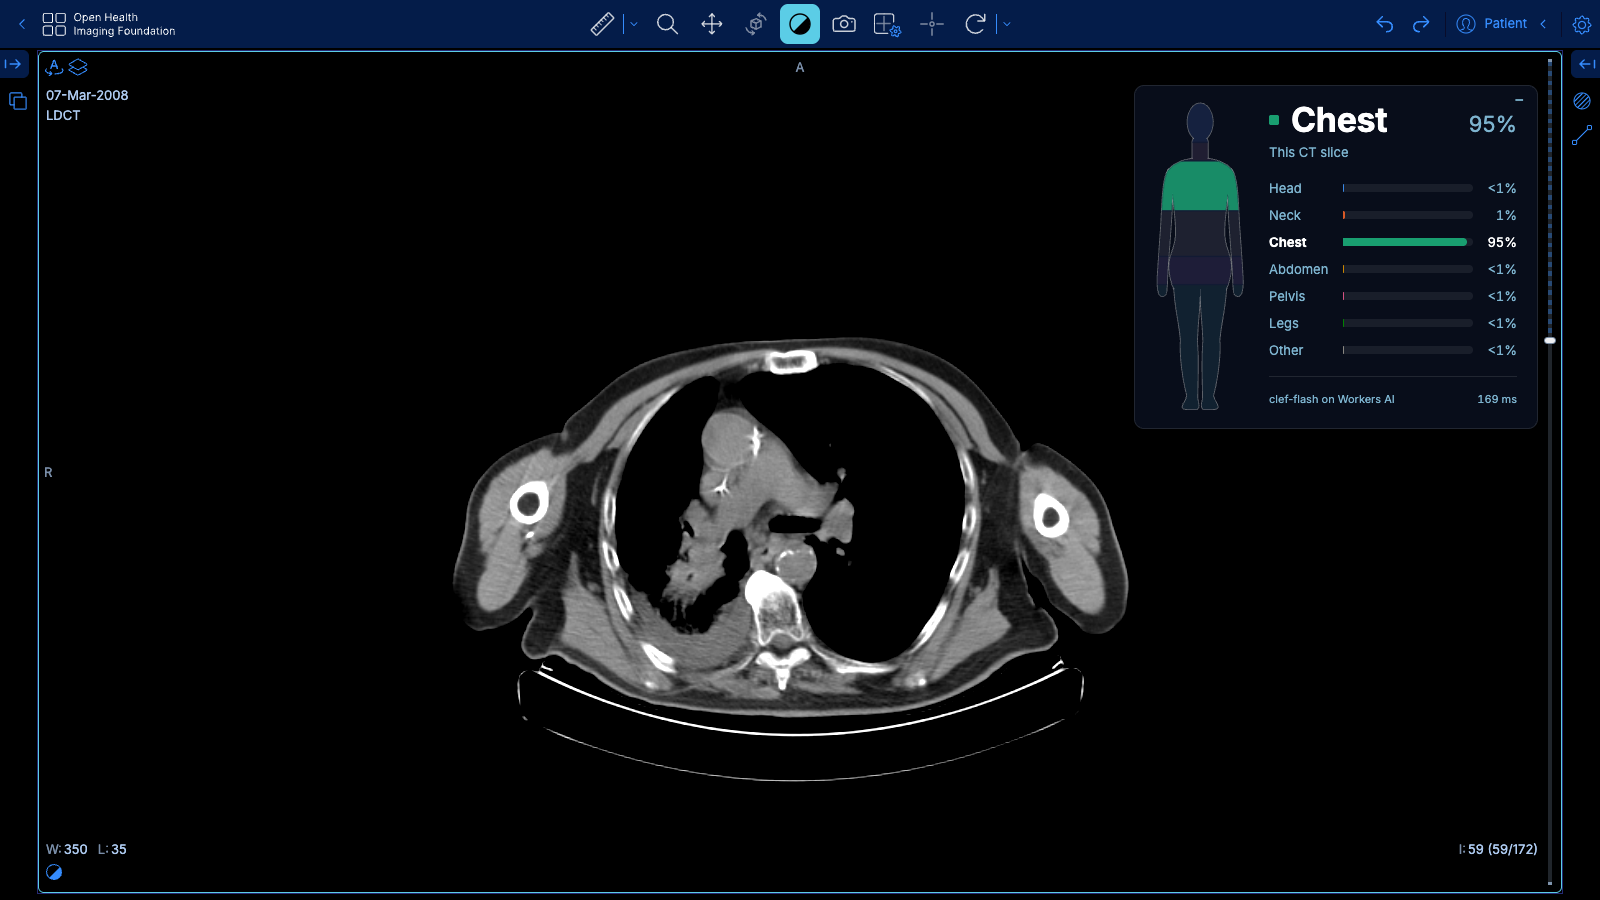Redo the last undone action
Viewport: 1600px width, 900px height.
pos(1421,24)
